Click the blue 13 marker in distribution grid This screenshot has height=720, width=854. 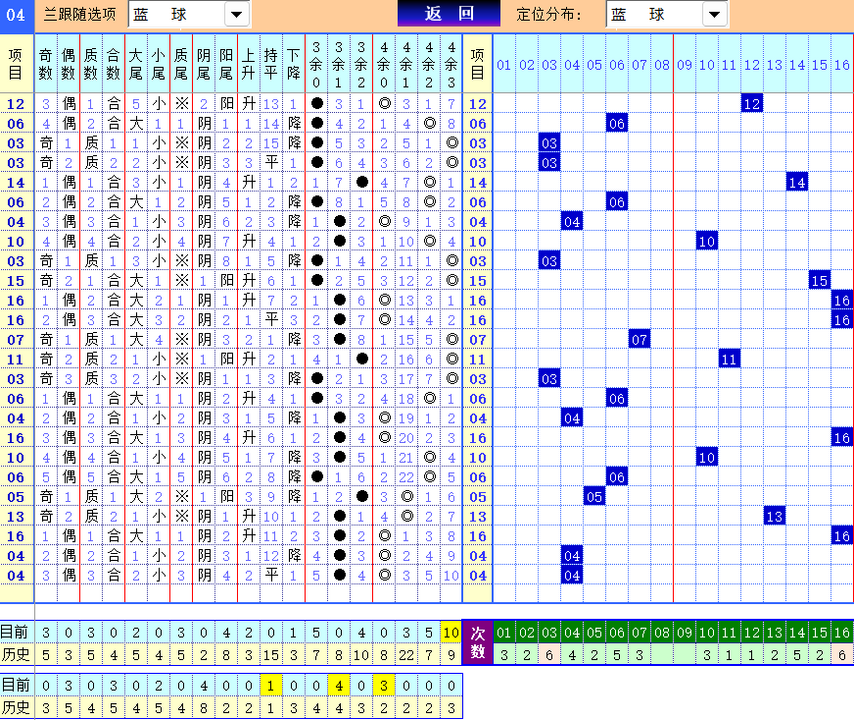pos(774,516)
